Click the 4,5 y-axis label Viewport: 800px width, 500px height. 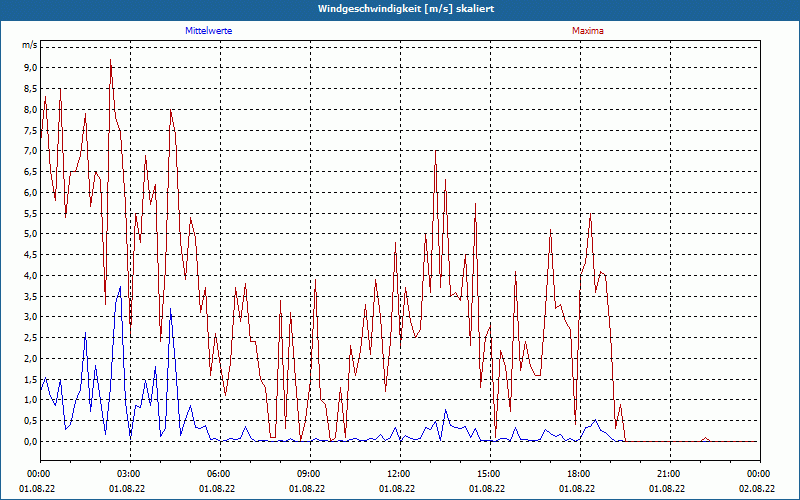tap(30, 255)
